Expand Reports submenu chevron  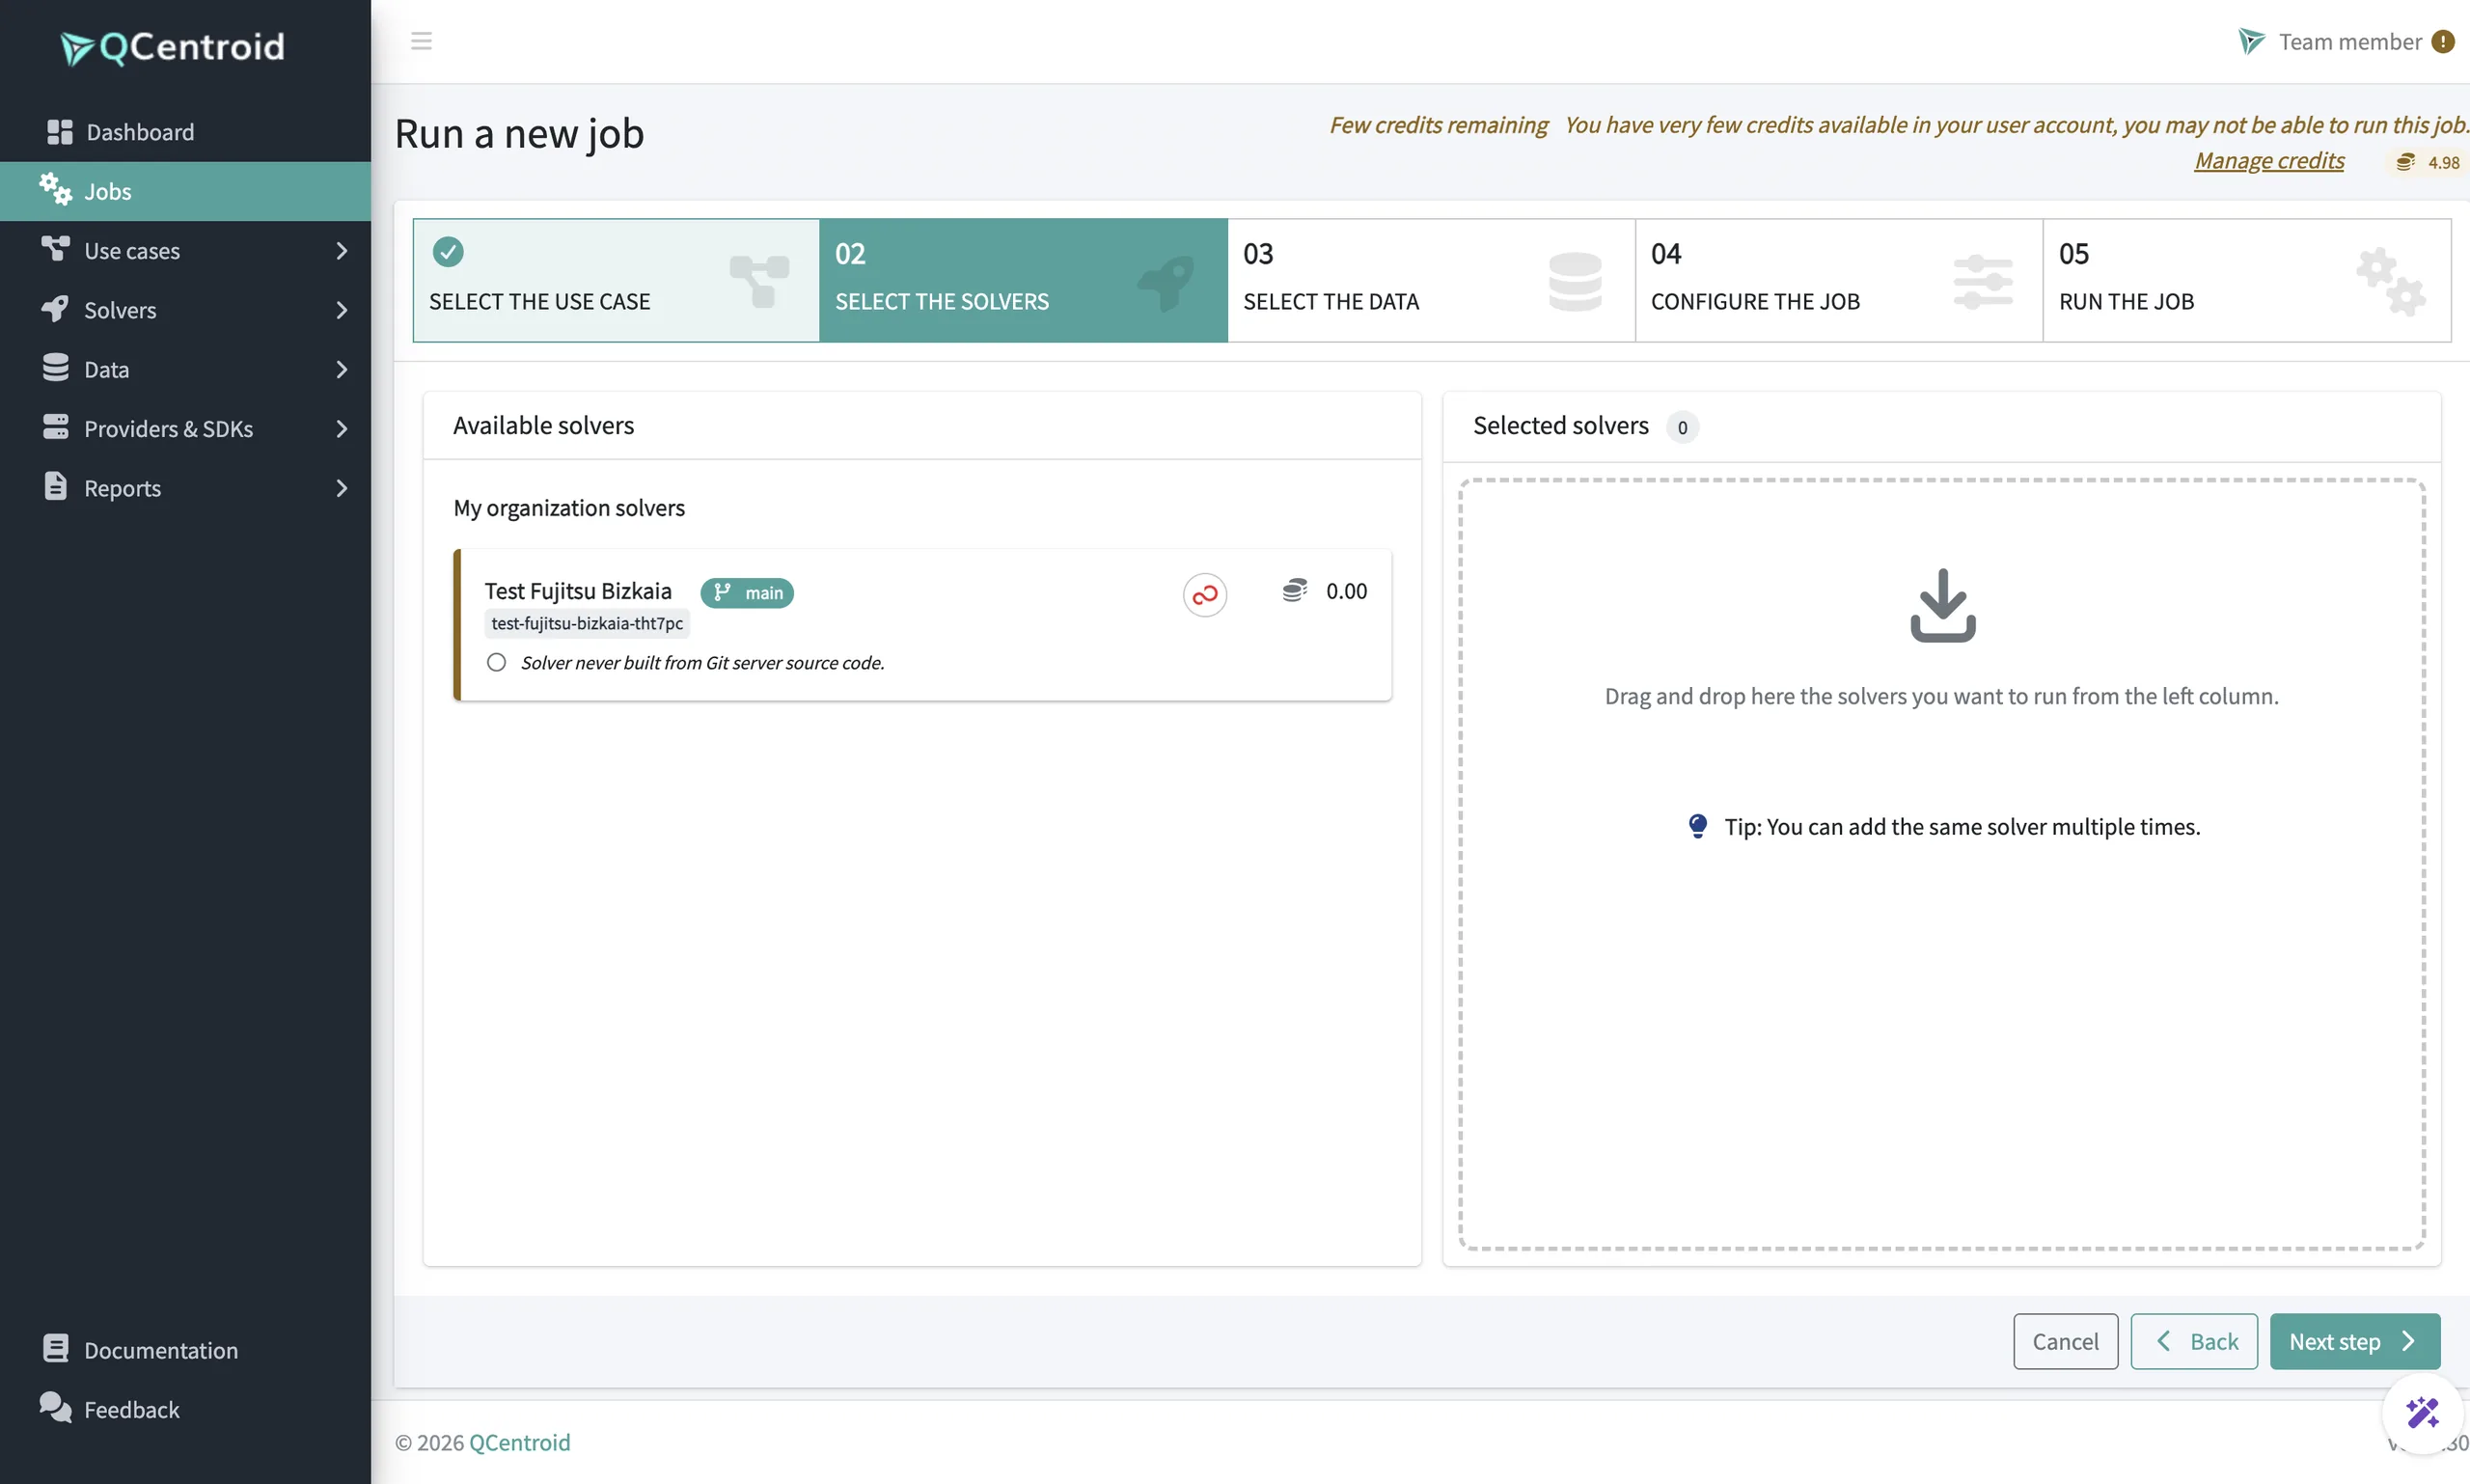click(341, 488)
